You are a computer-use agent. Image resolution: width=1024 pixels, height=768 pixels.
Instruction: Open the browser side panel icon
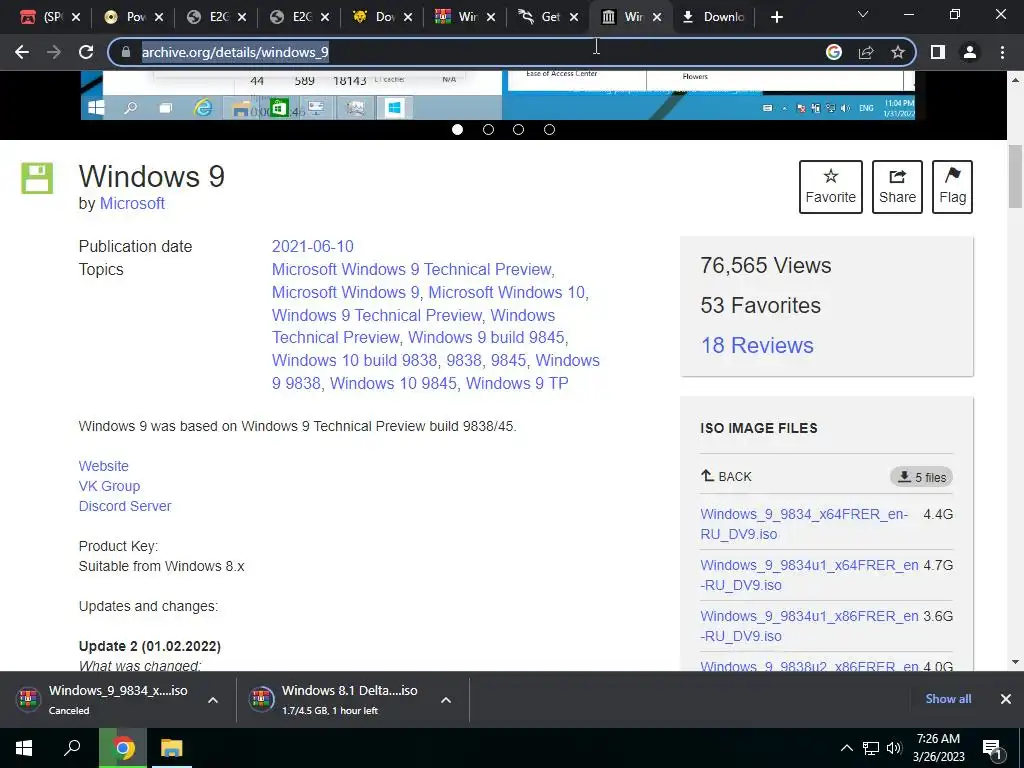[938, 52]
